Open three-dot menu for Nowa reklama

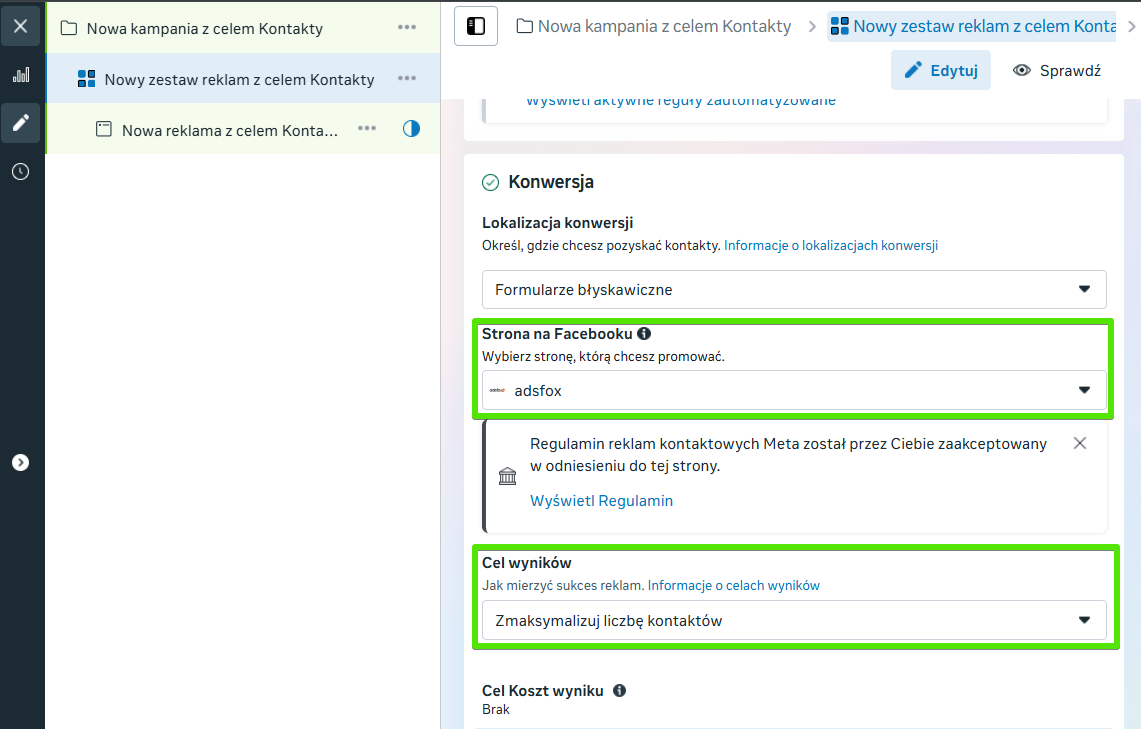[367, 129]
